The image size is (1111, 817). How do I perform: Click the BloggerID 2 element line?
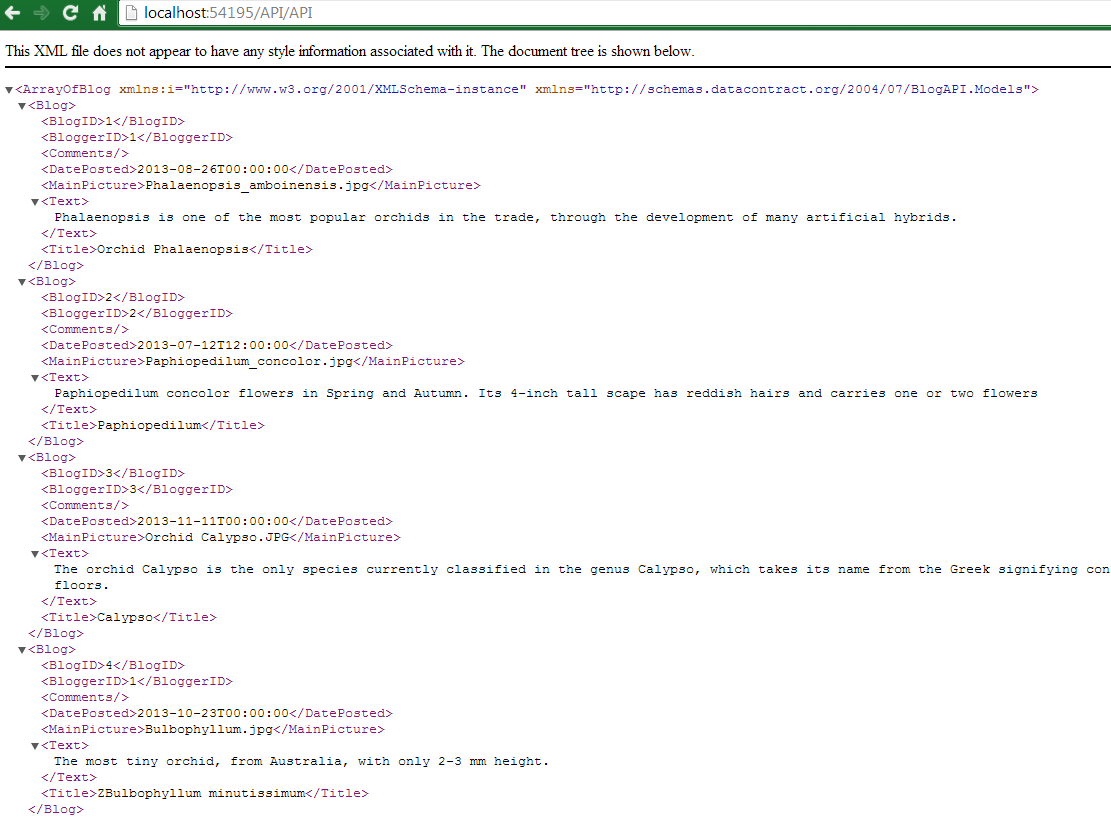pos(137,313)
